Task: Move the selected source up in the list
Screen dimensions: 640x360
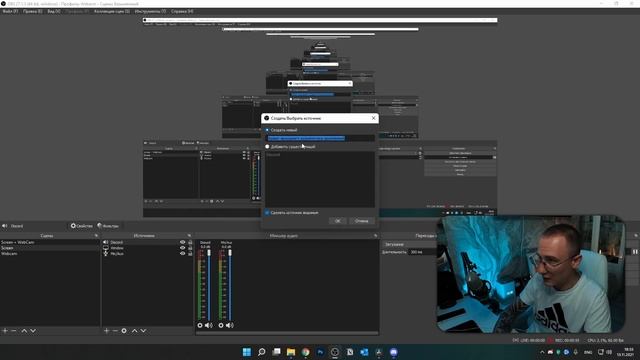Action: [x=134, y=331]
